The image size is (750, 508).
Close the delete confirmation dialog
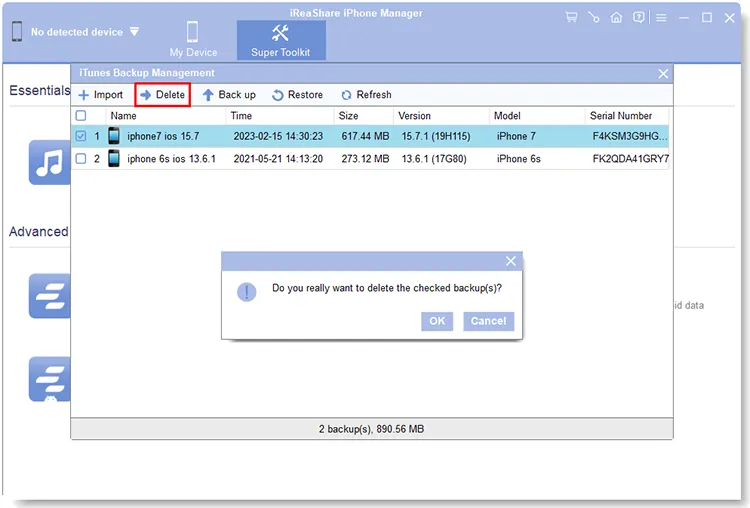pyautogui.click(x=511, y=261)
